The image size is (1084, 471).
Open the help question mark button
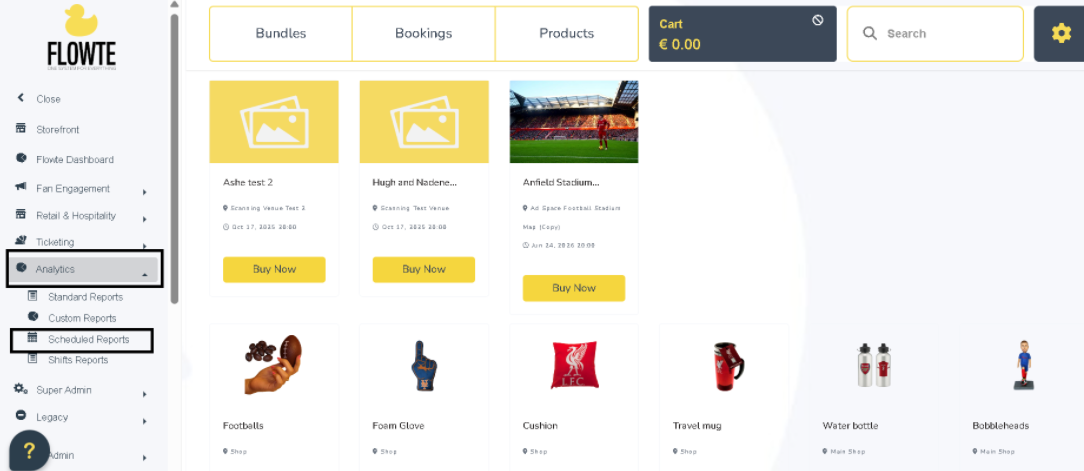(x=29, y=450)
